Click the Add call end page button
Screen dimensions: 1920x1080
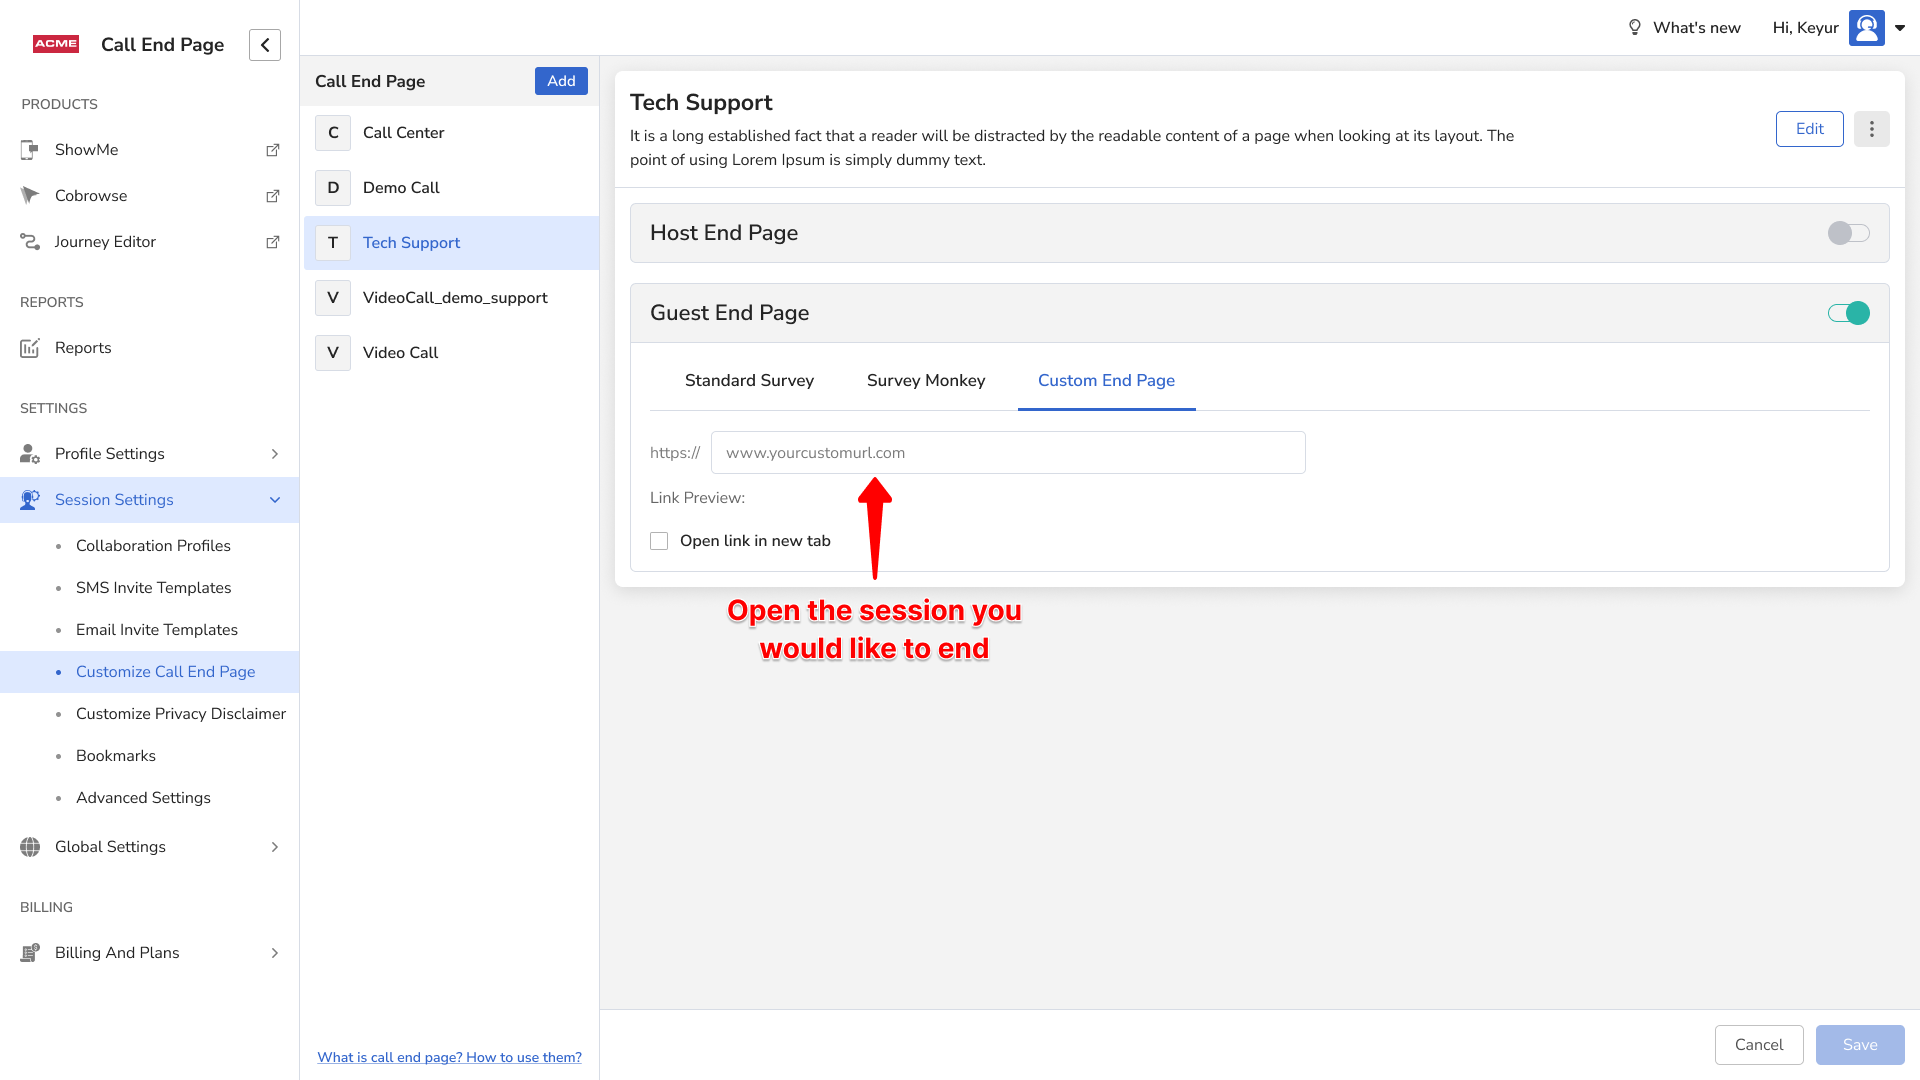pos(561,81)
